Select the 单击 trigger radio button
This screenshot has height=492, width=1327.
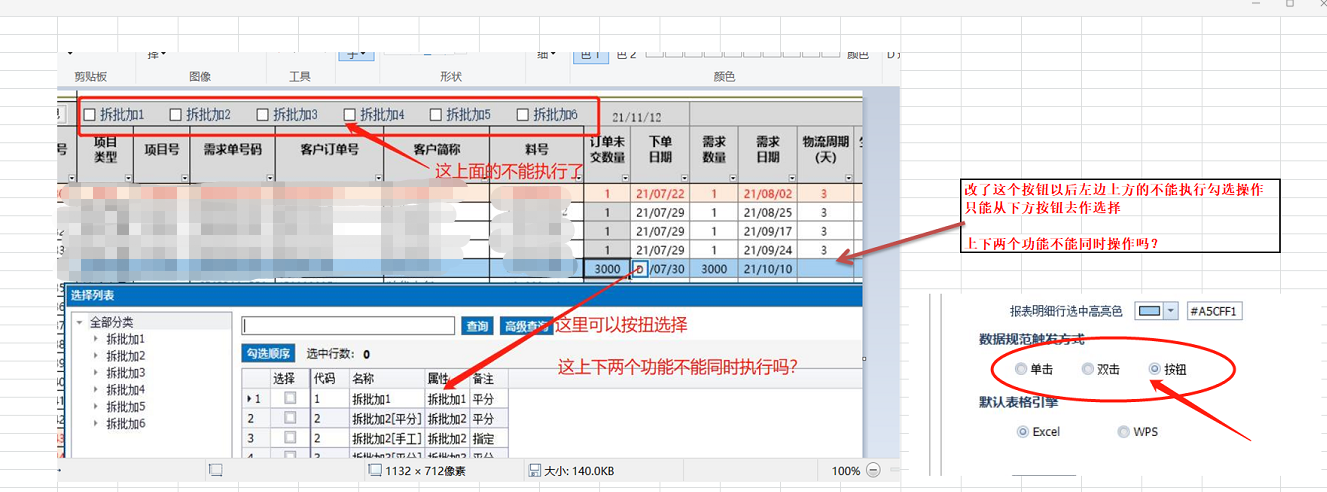click(1020, 369)
